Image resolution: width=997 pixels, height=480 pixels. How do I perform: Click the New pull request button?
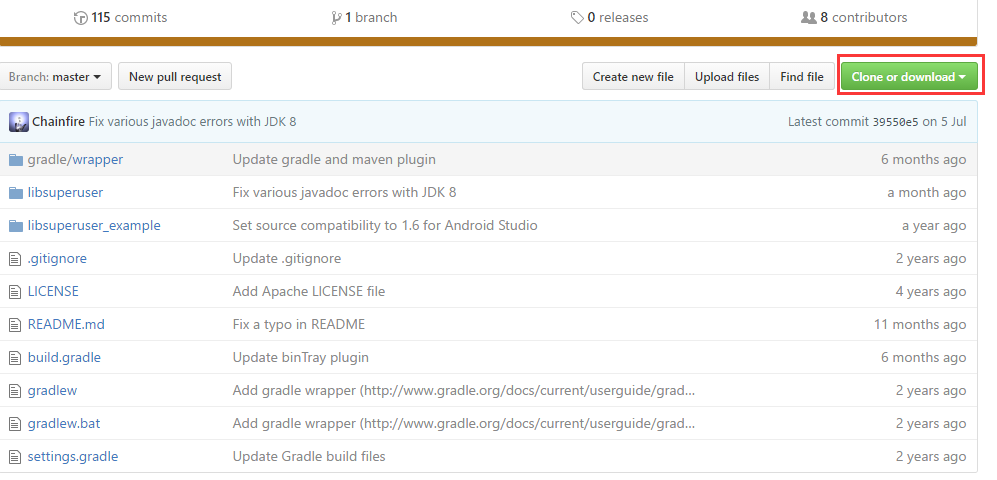[175, 76]
